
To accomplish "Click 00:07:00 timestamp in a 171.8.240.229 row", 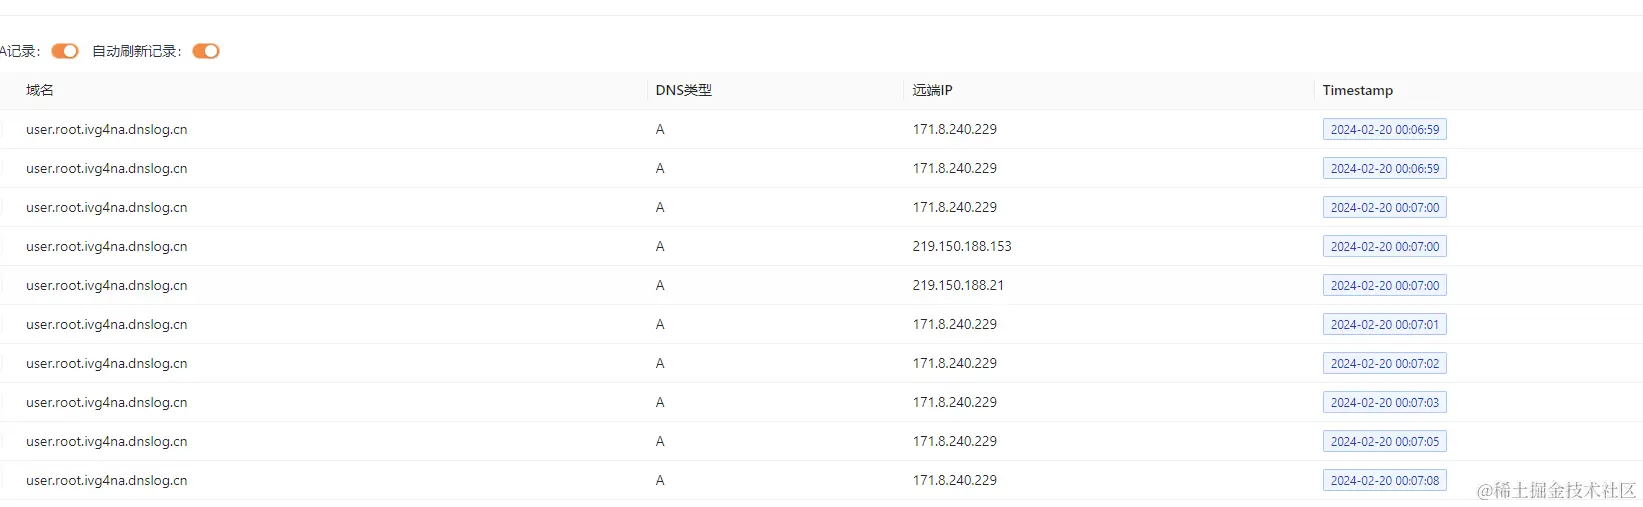I will [x=1385, y=207].
